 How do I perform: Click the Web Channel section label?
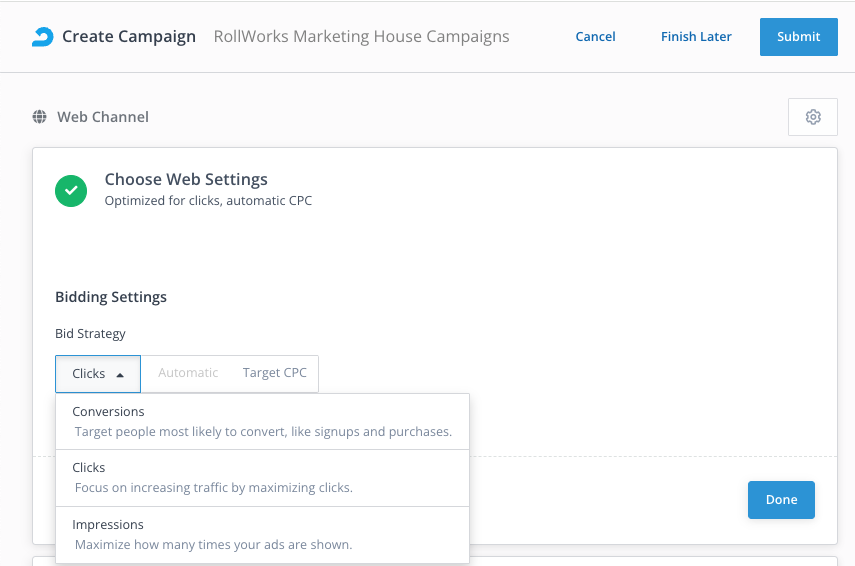coord(102,117)
